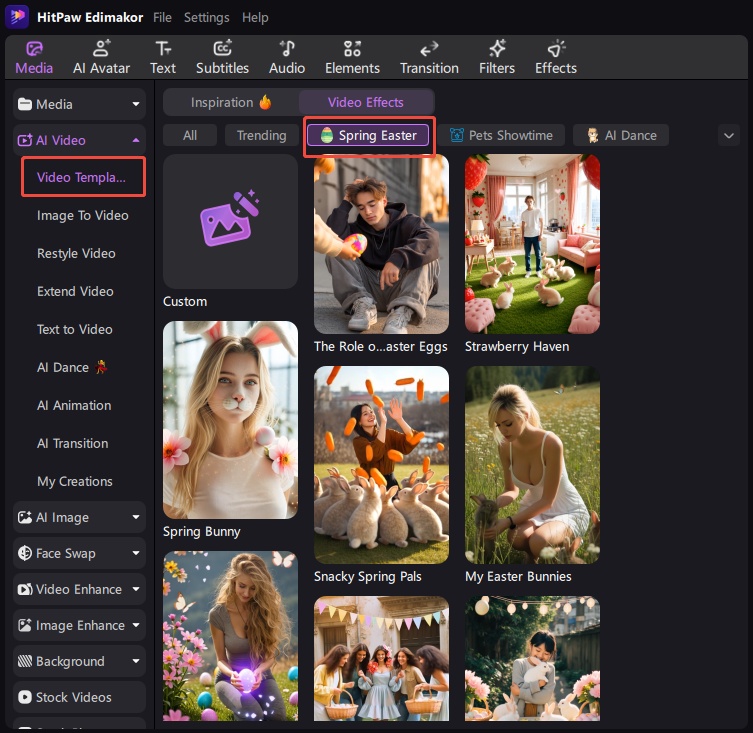
Task: Select the Text tool
Action: 163,57
